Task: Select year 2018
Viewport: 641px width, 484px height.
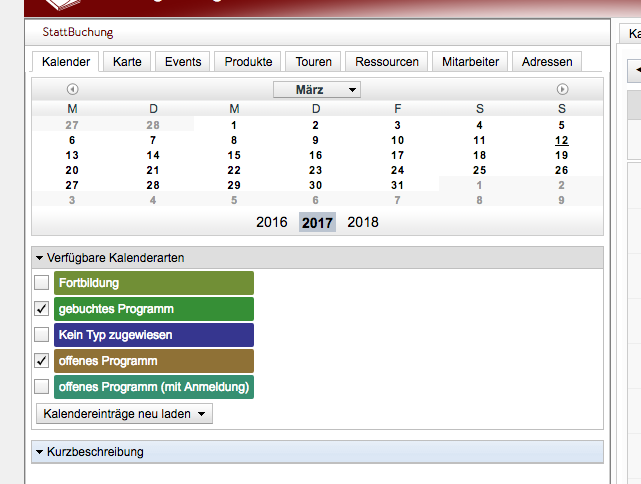Action: [x=363, y=222]
